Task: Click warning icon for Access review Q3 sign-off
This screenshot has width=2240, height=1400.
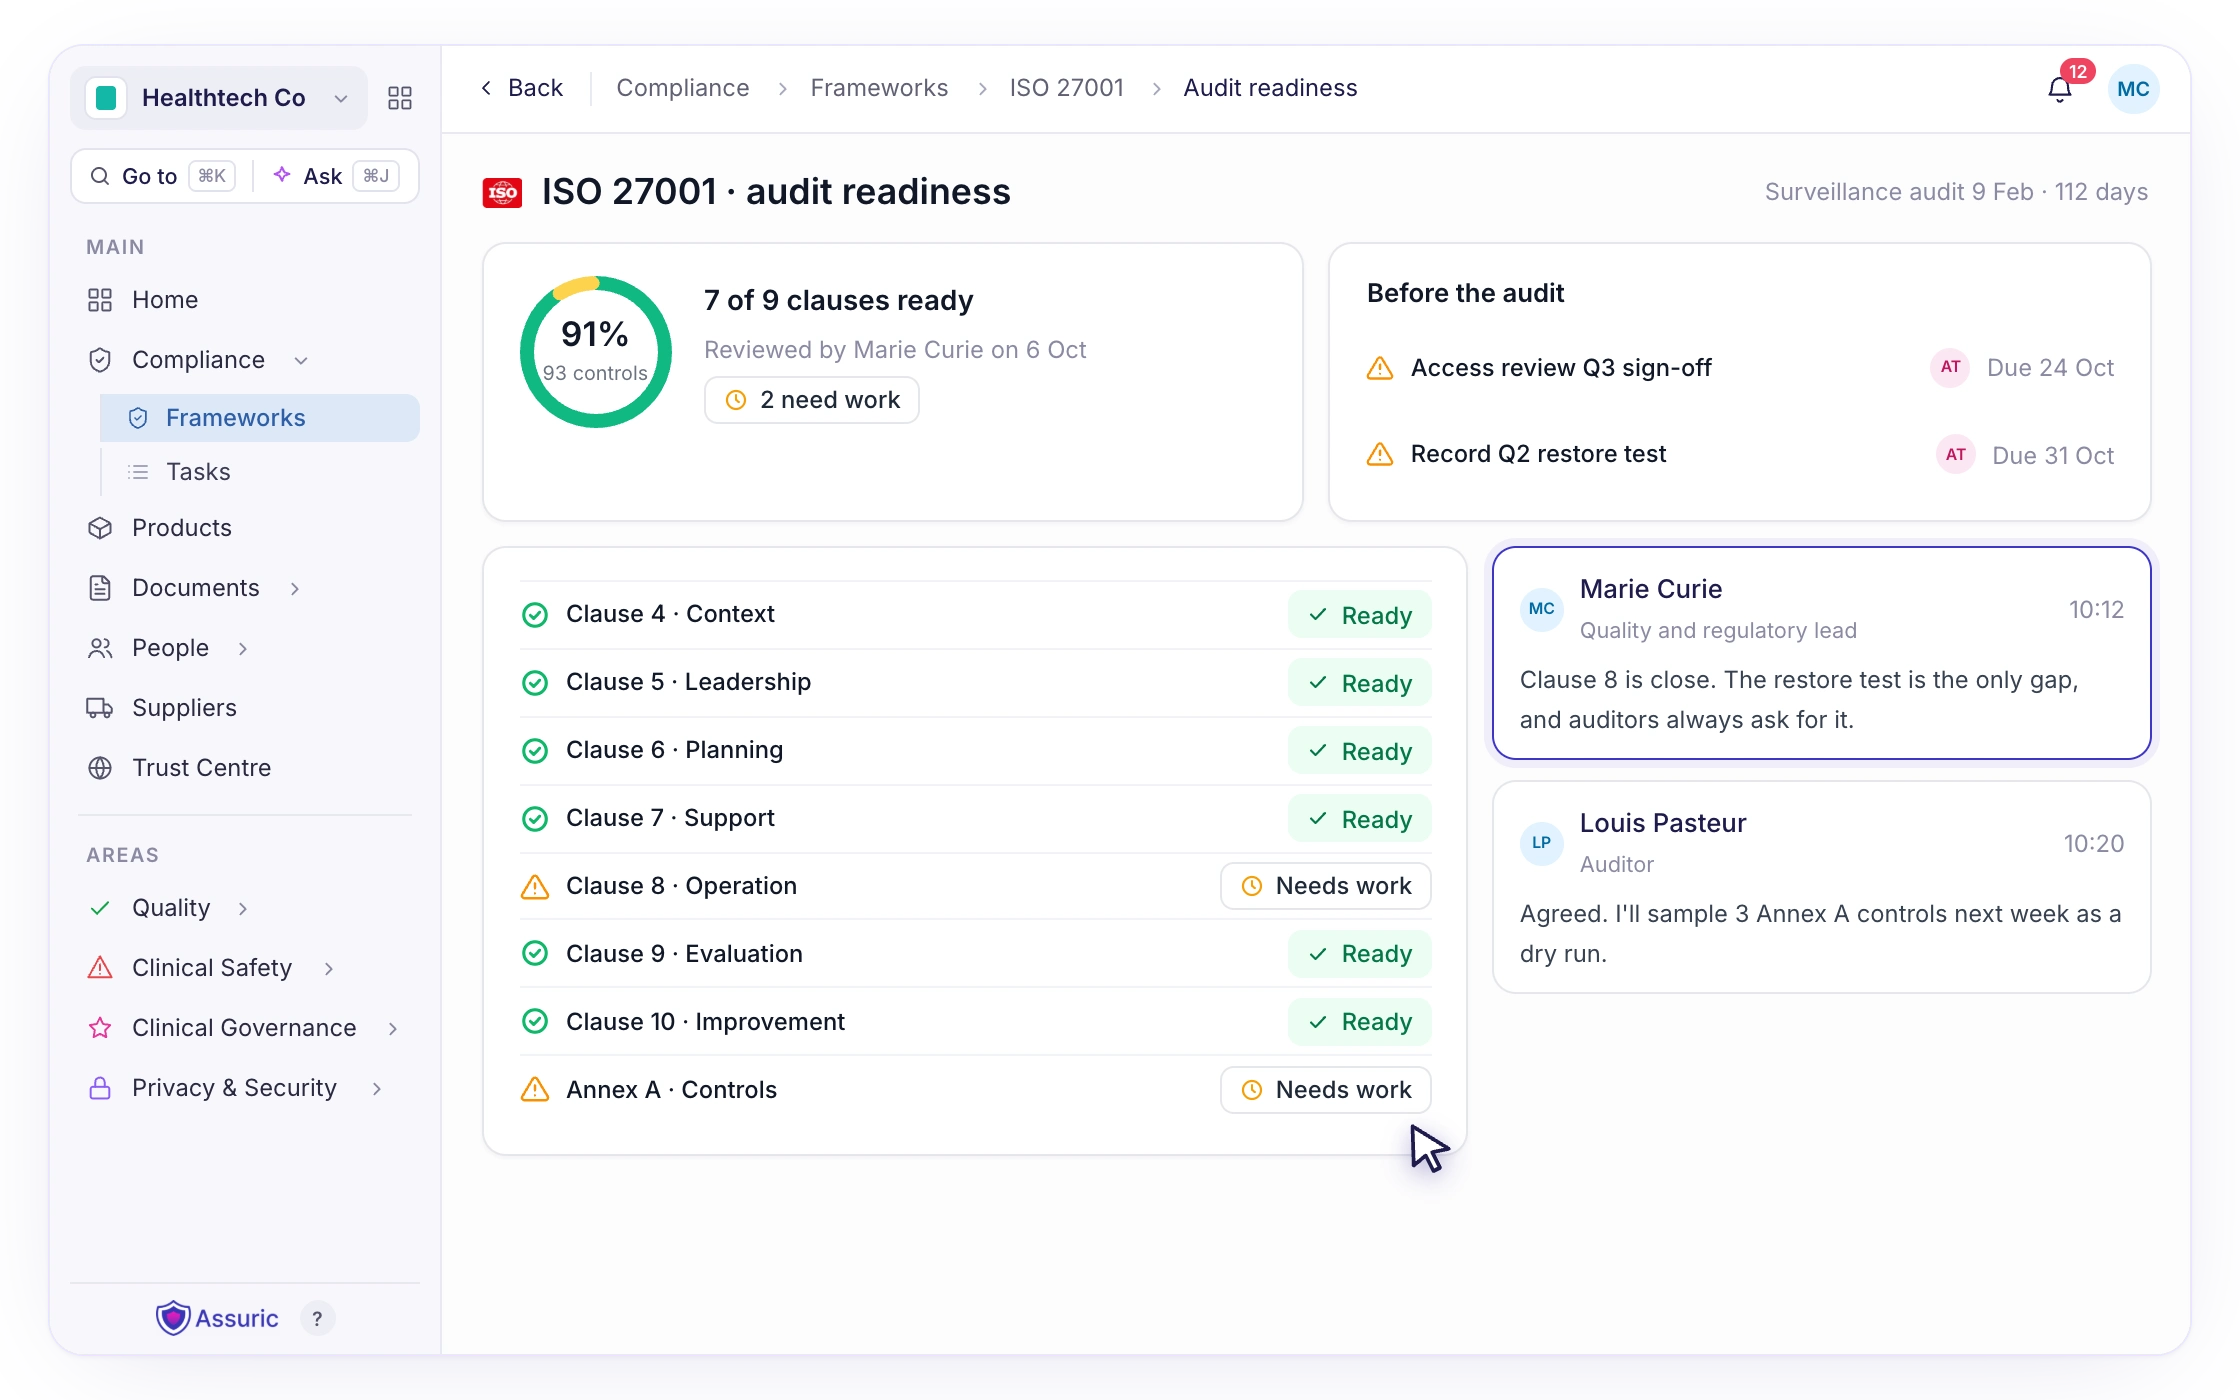Action: point(1380,368)
